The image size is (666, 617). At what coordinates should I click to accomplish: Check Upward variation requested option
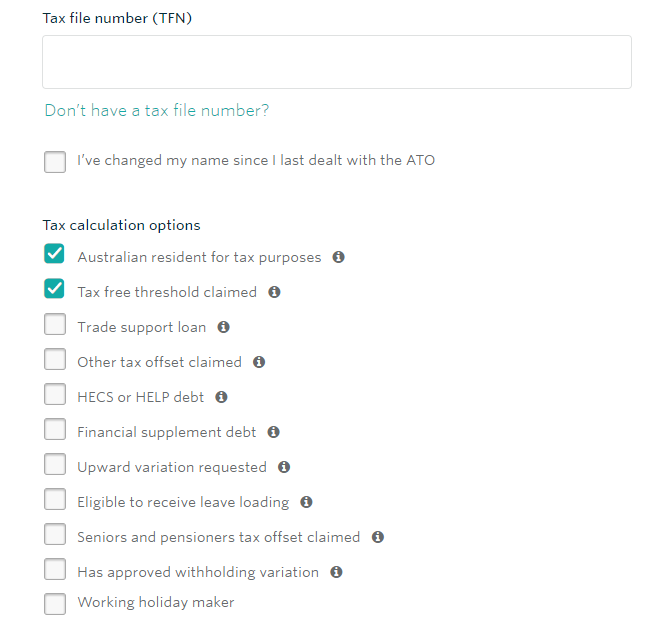tap(55, 464)
